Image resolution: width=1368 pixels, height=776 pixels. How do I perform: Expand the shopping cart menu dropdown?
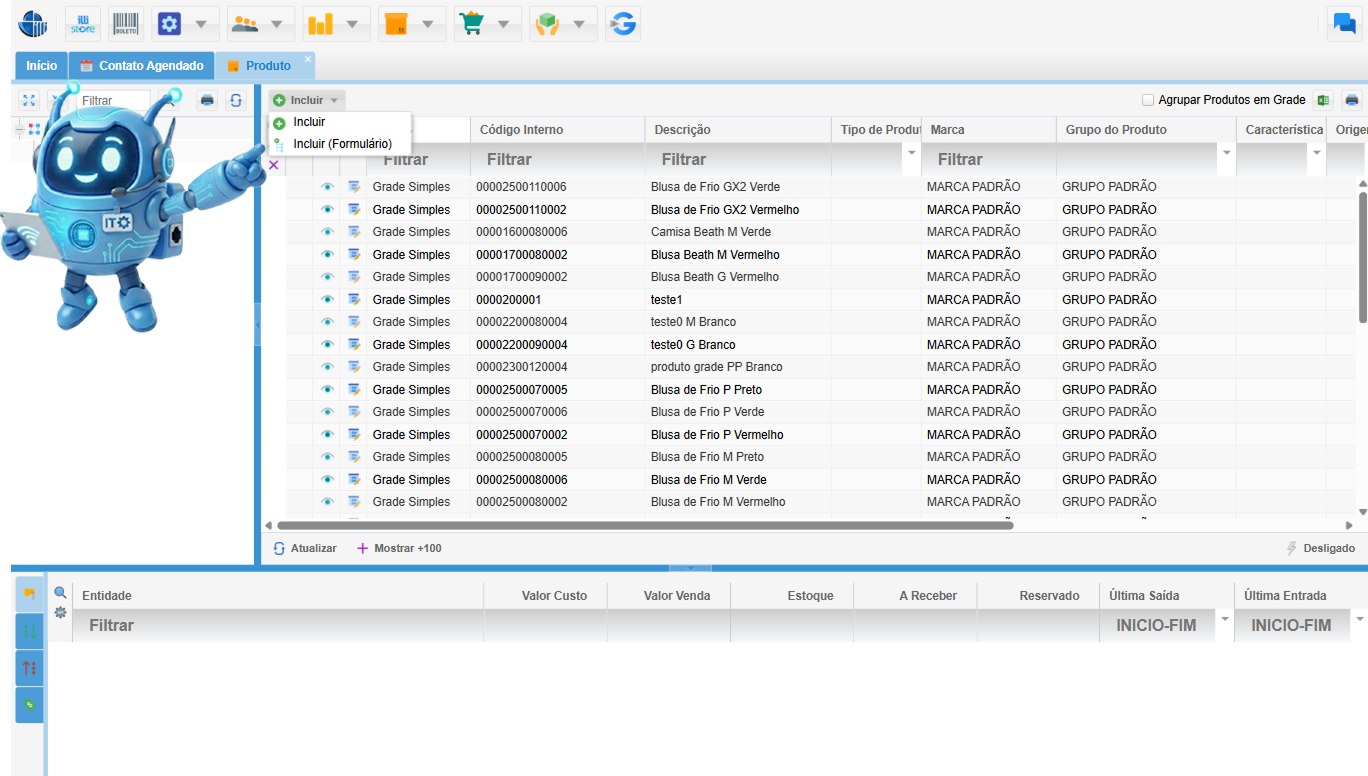point(503,24)
